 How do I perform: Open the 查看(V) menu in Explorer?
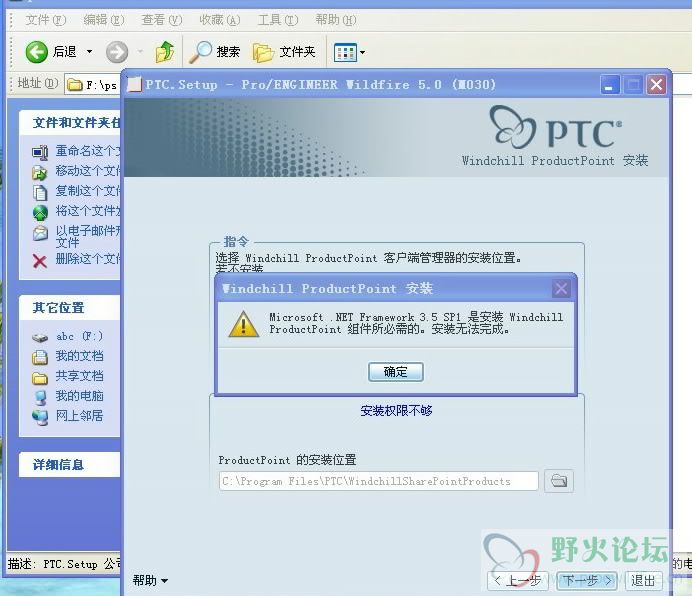[x=162, y=20]
